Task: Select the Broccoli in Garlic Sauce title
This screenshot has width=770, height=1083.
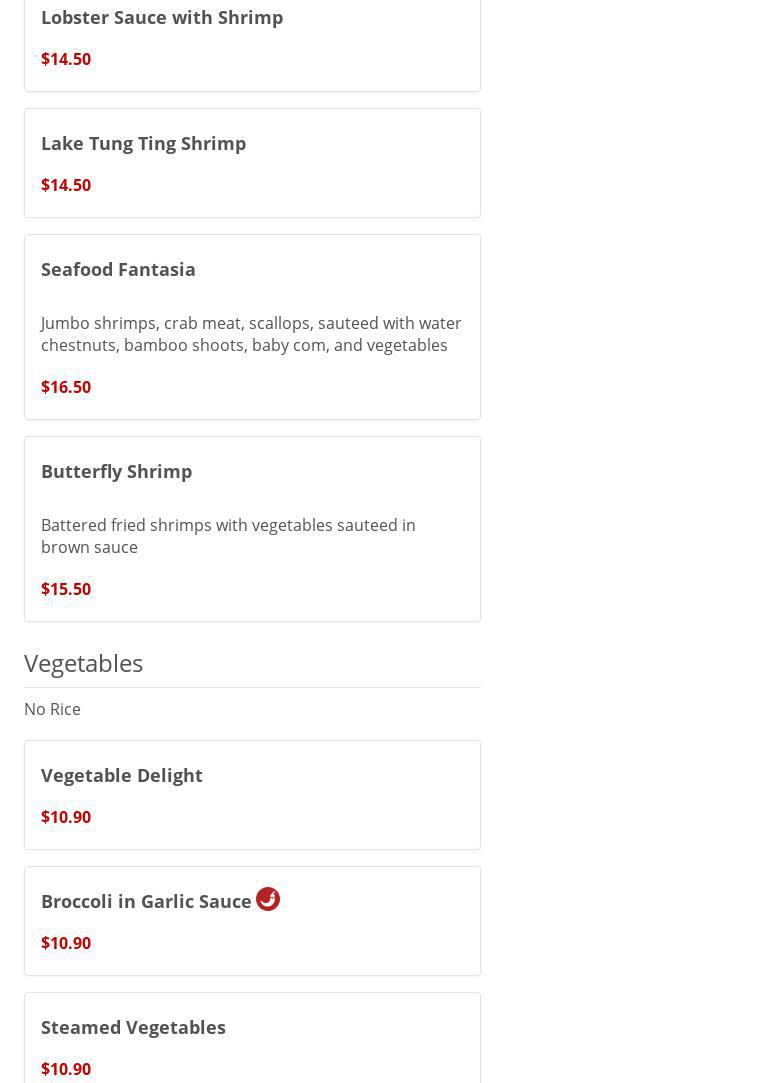Action: coord(146,901)
